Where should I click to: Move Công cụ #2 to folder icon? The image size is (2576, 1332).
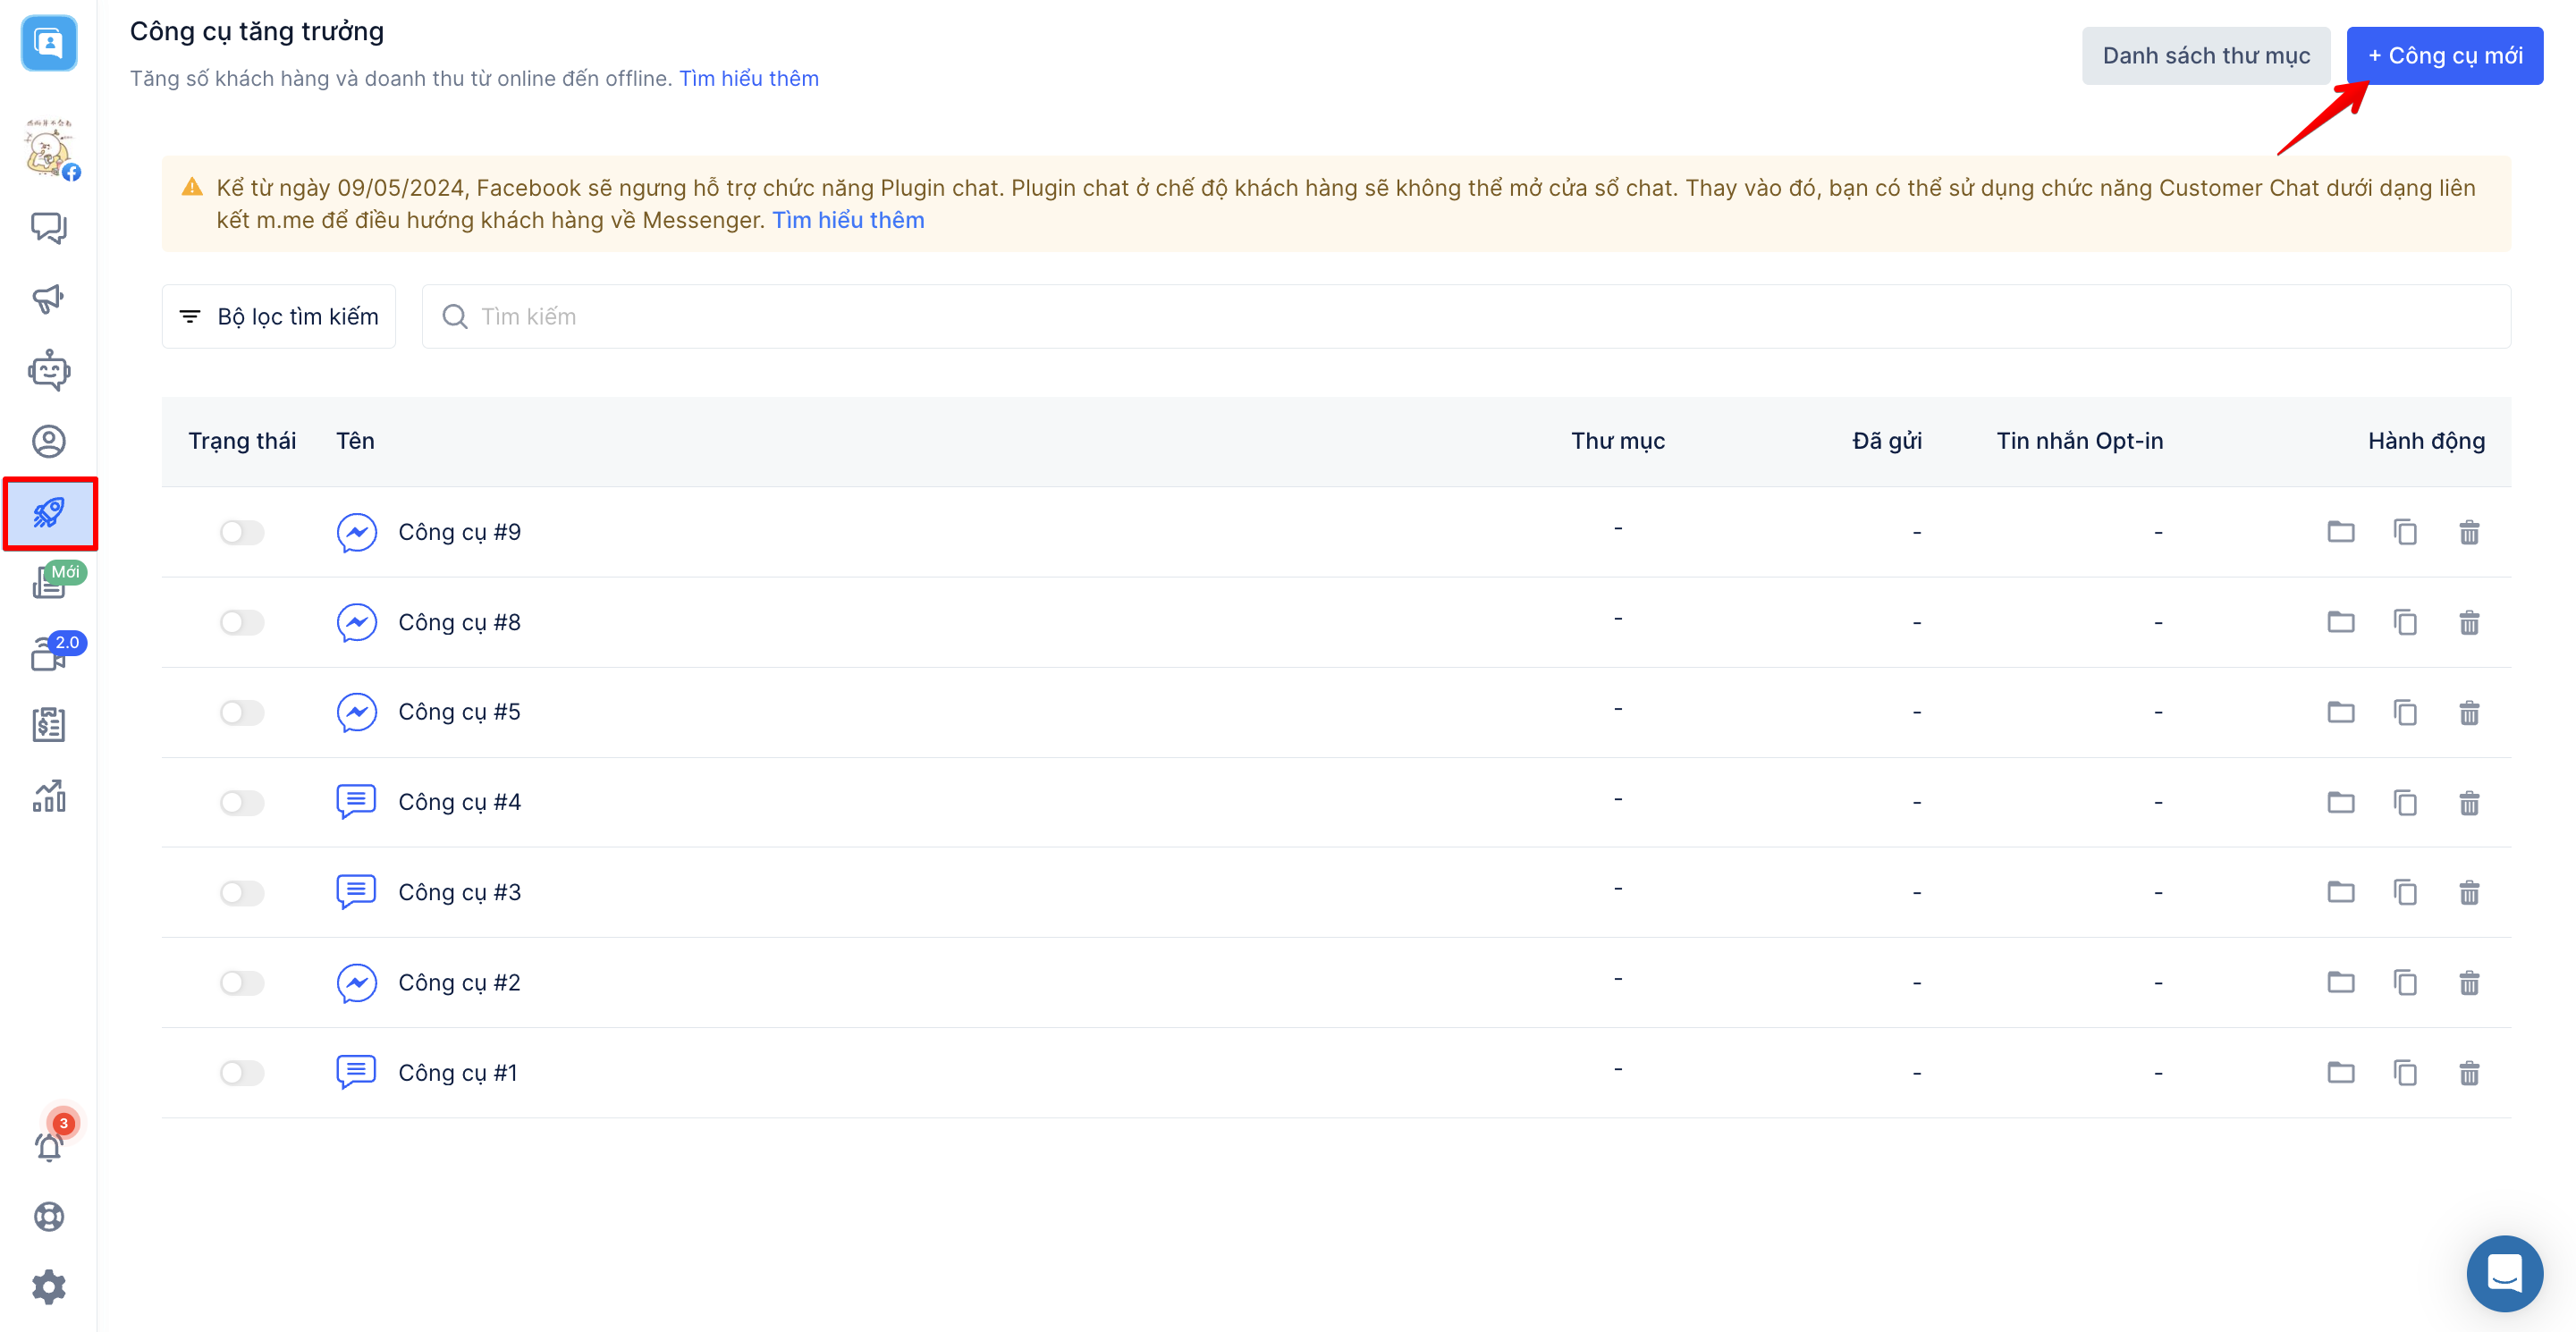(2340, 982)
